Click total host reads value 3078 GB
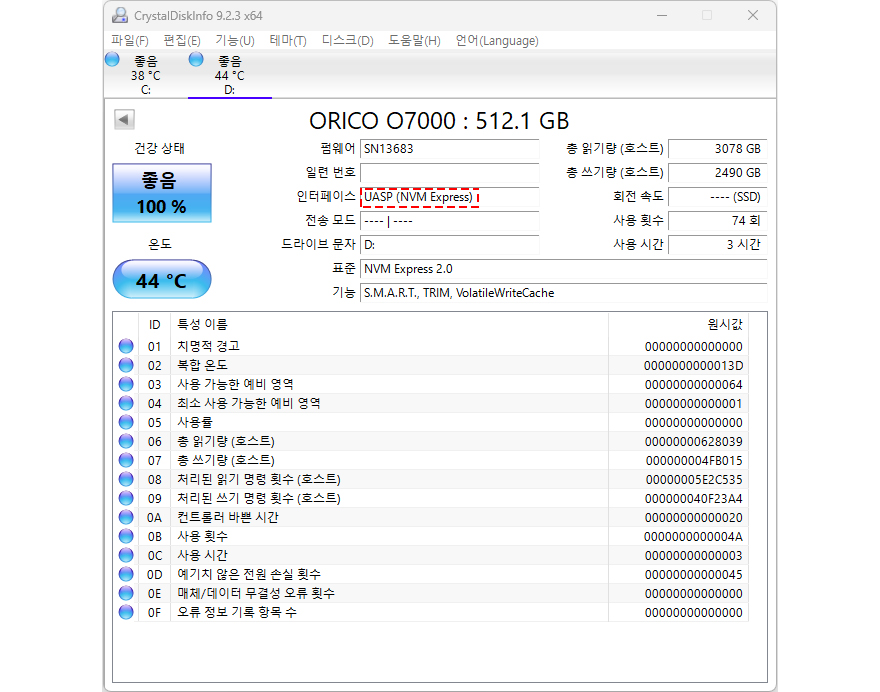This screenshot has height=692, width=880. pyautogui.click(x=717, y=149)
